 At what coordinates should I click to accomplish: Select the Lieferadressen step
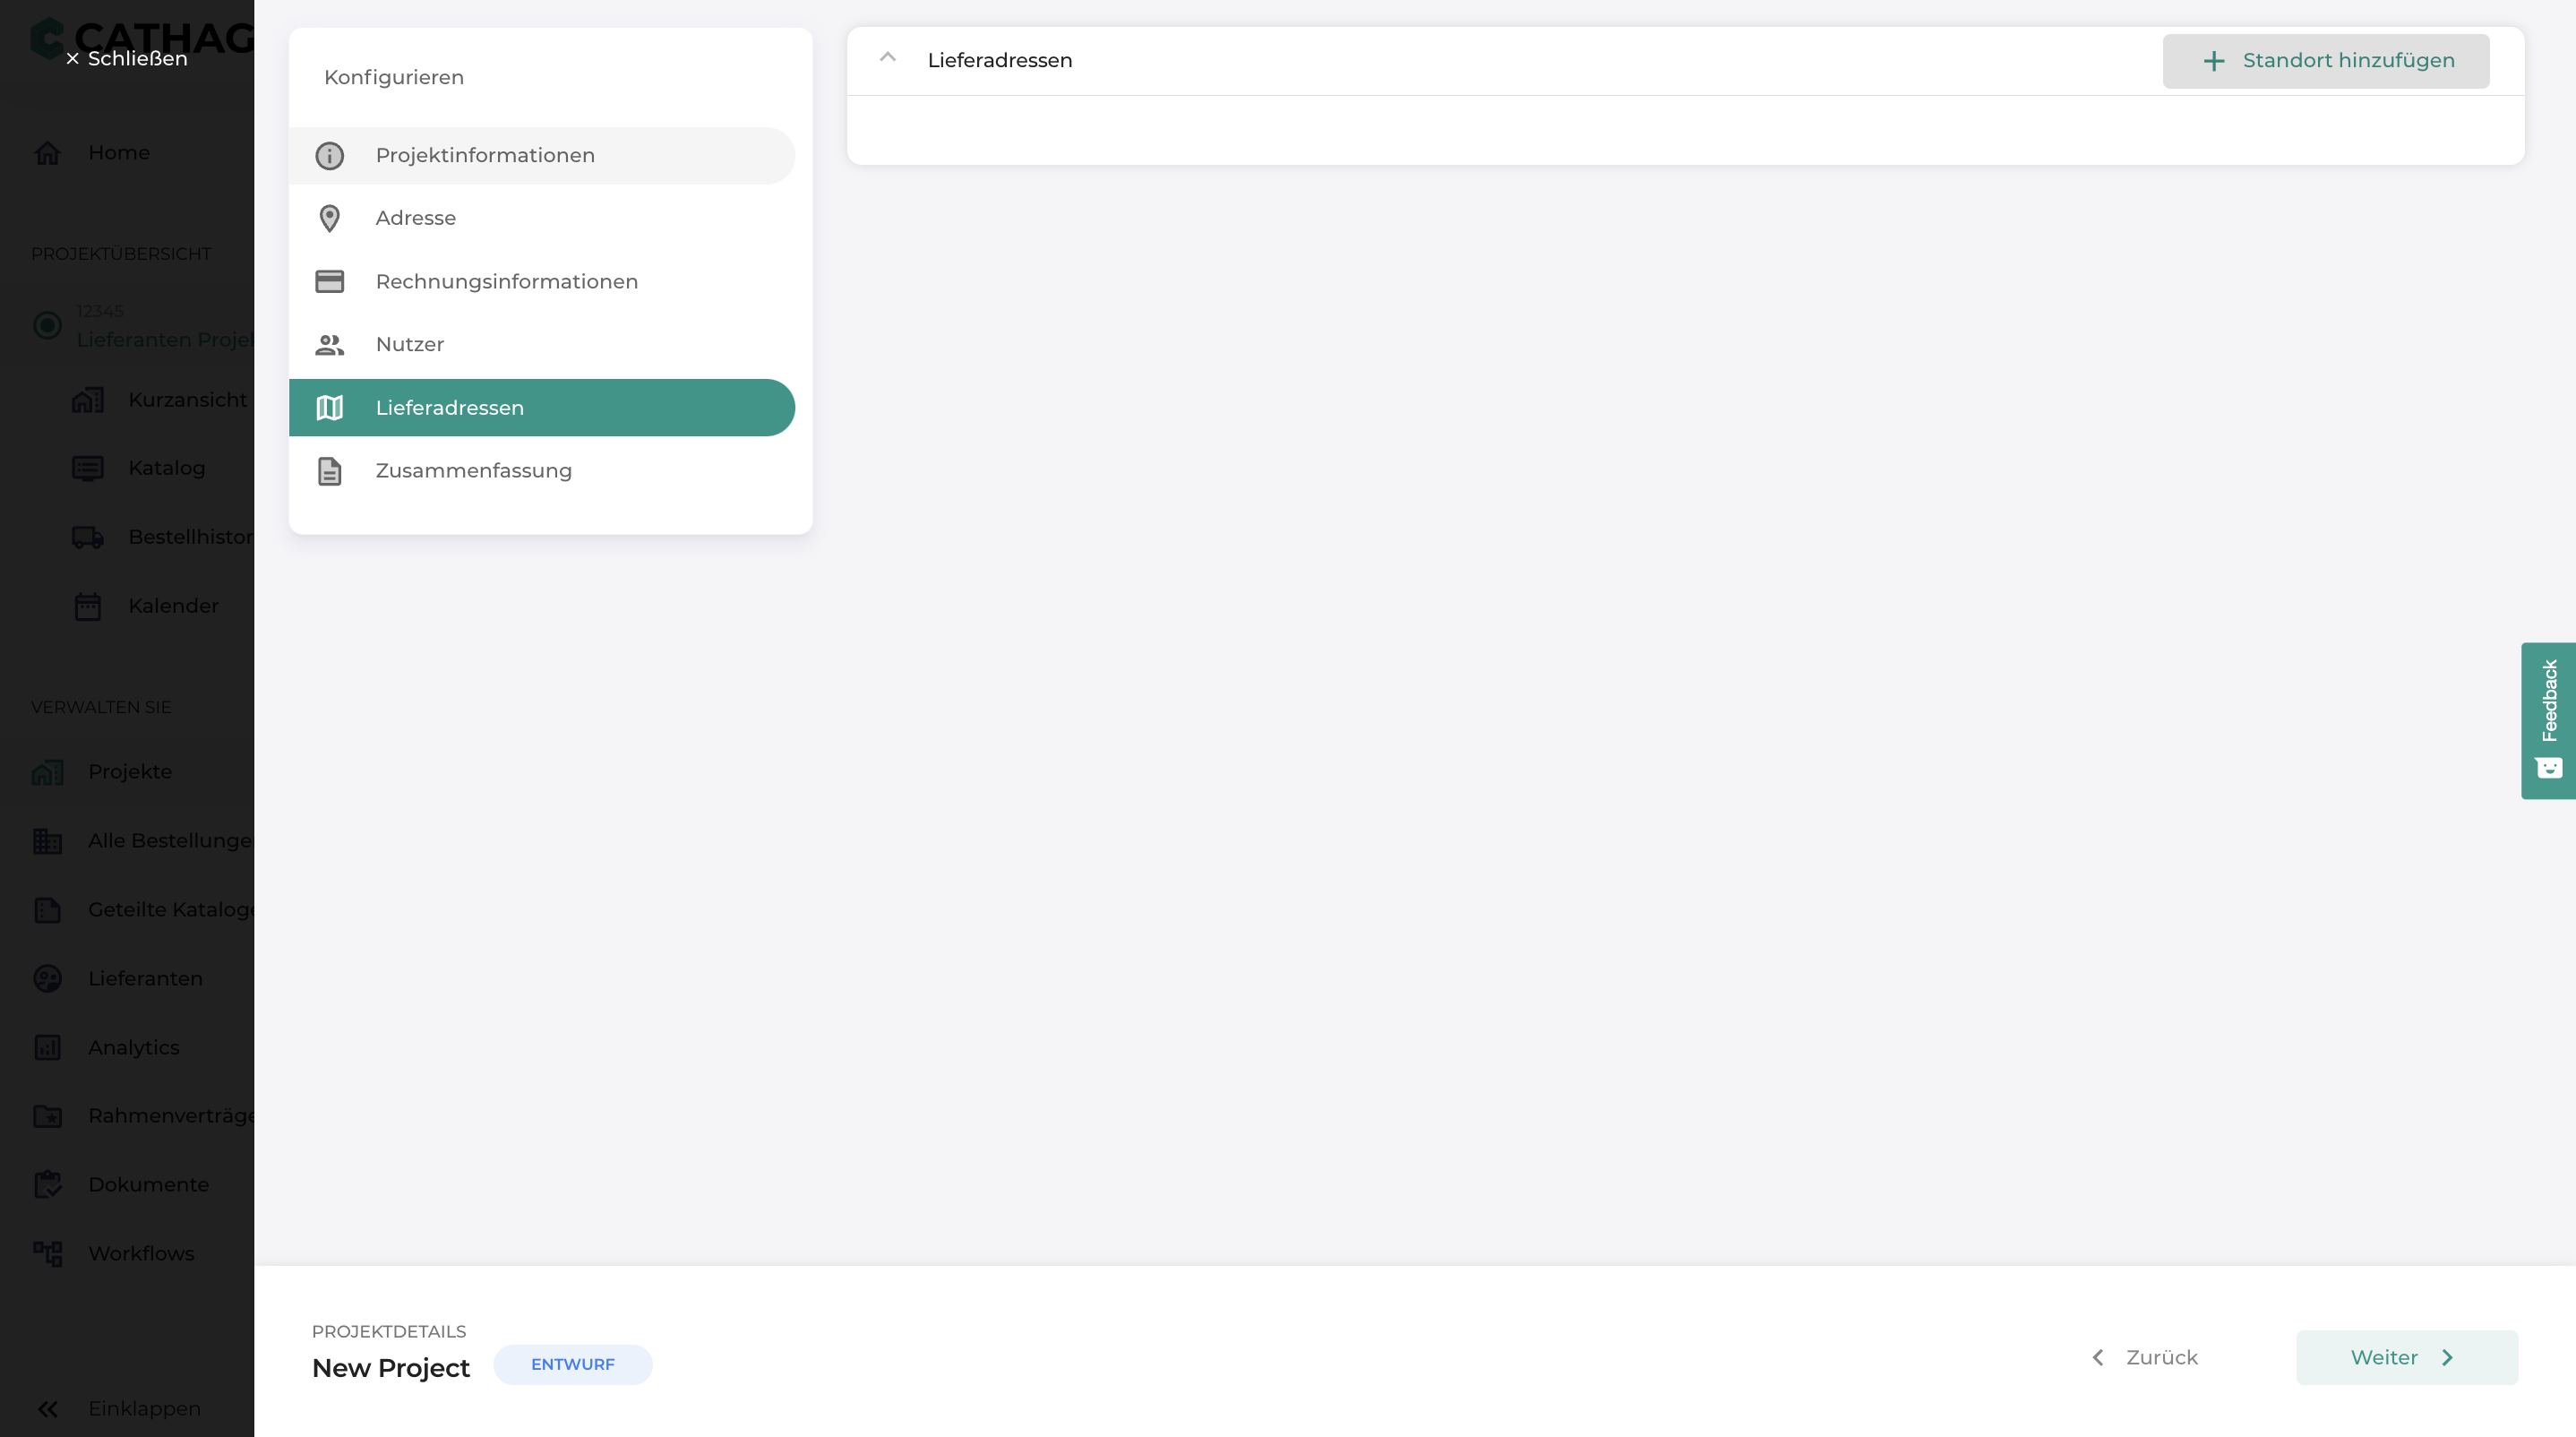point(542,408)
